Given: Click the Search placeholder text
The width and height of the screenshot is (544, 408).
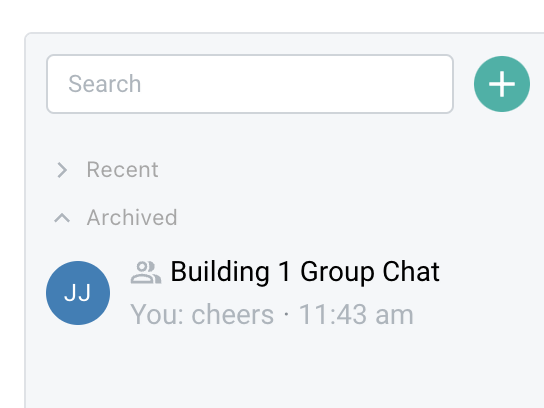Looking at the screenshot, I should (104, 84).
